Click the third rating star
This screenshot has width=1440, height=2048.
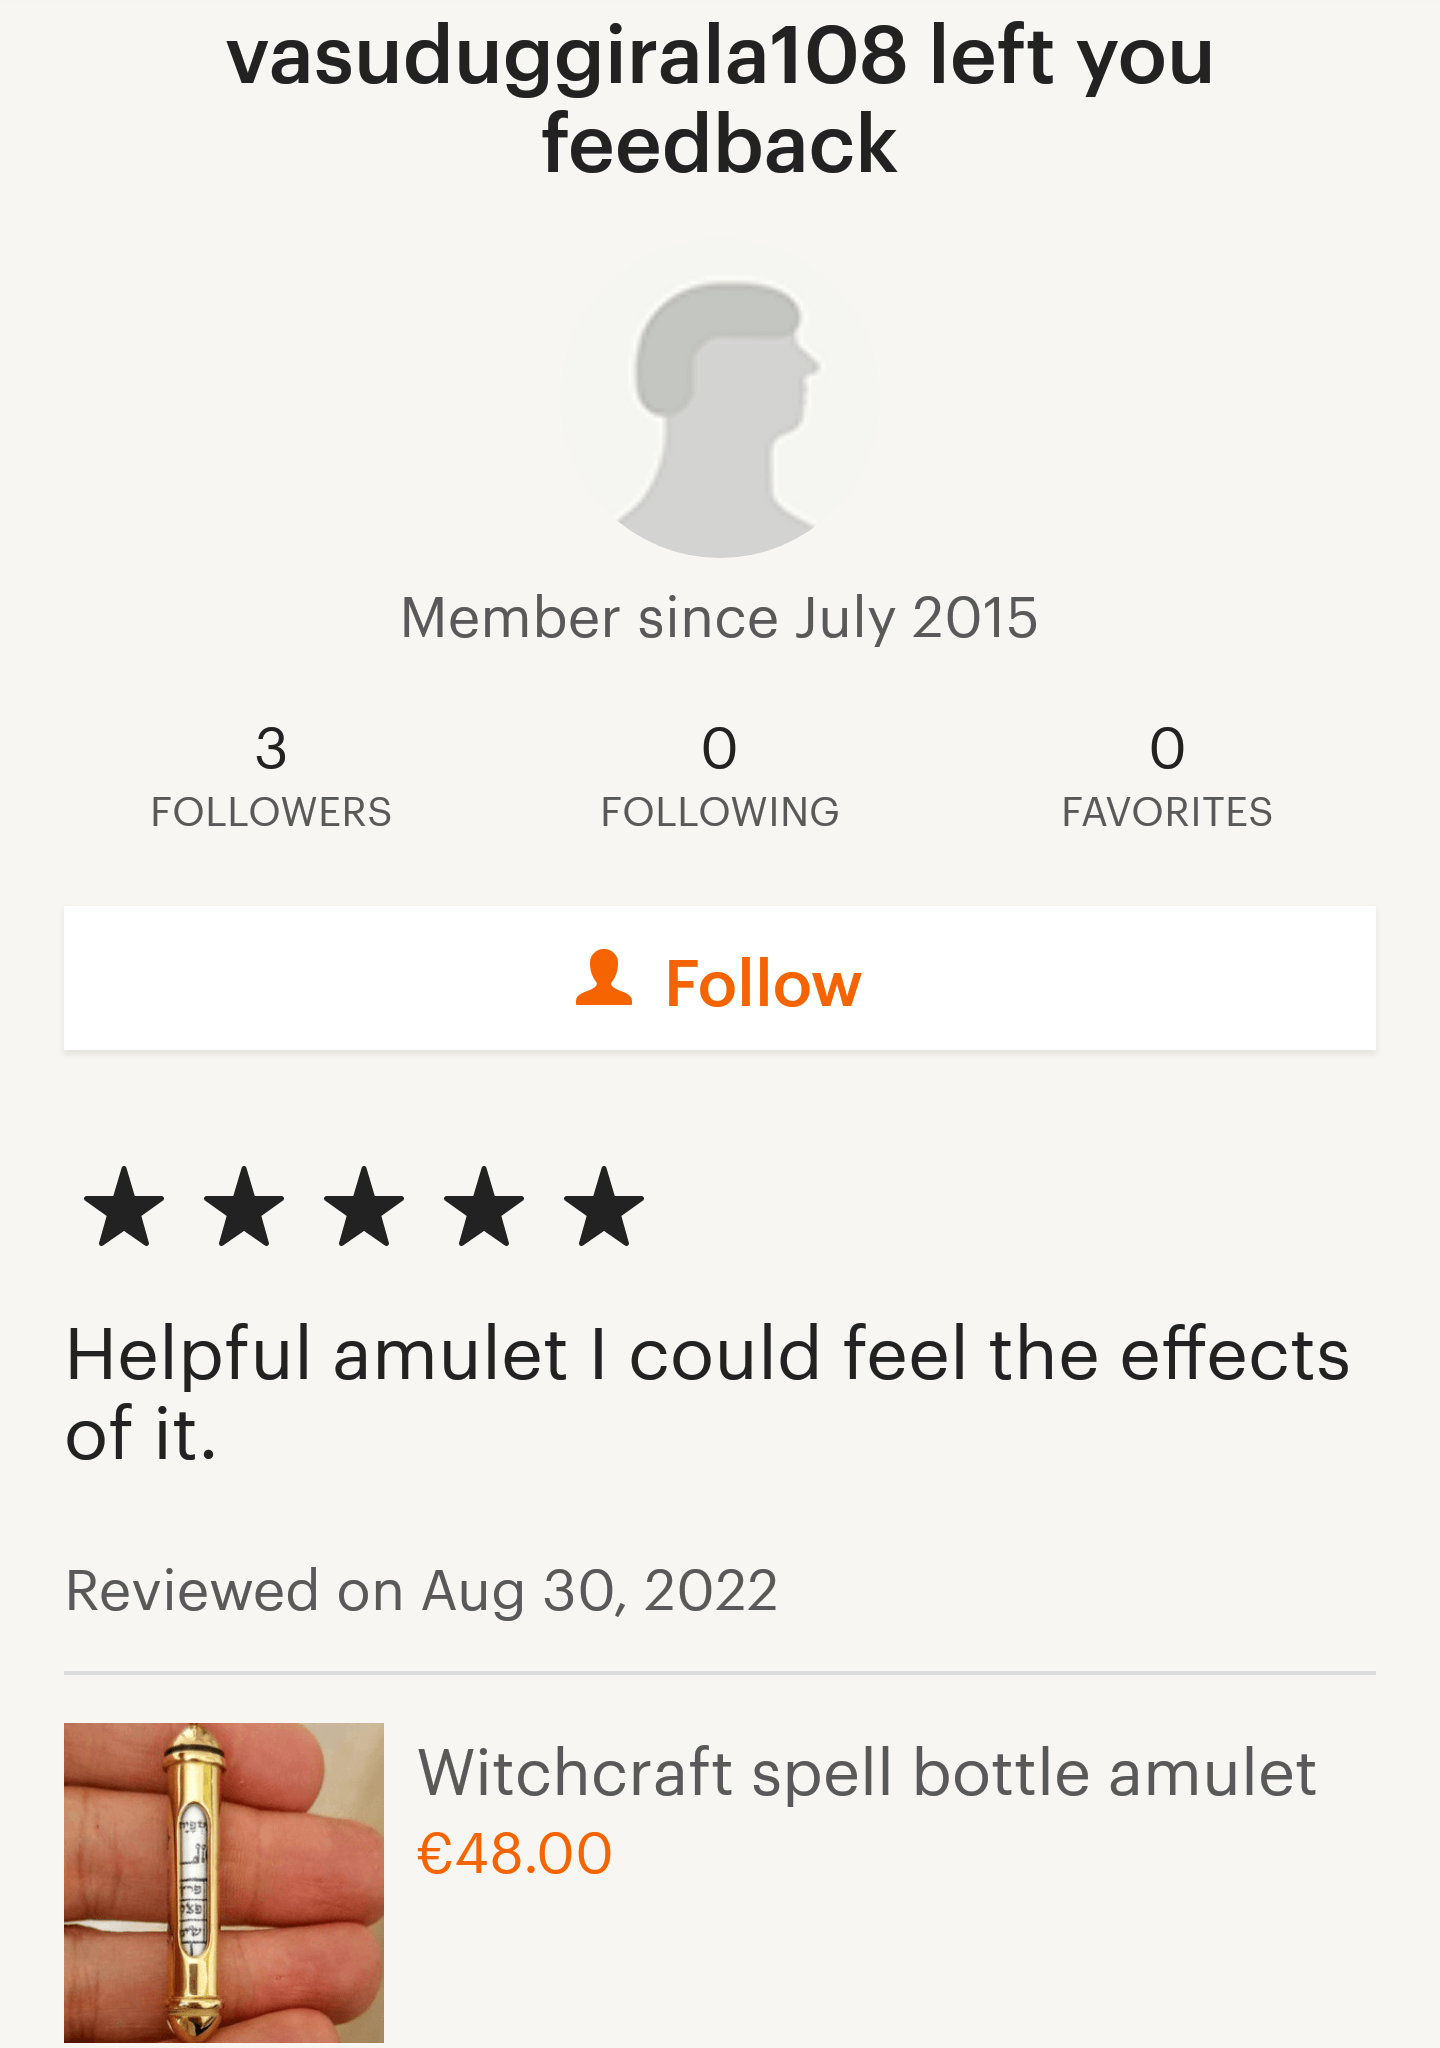[364, 1207]
